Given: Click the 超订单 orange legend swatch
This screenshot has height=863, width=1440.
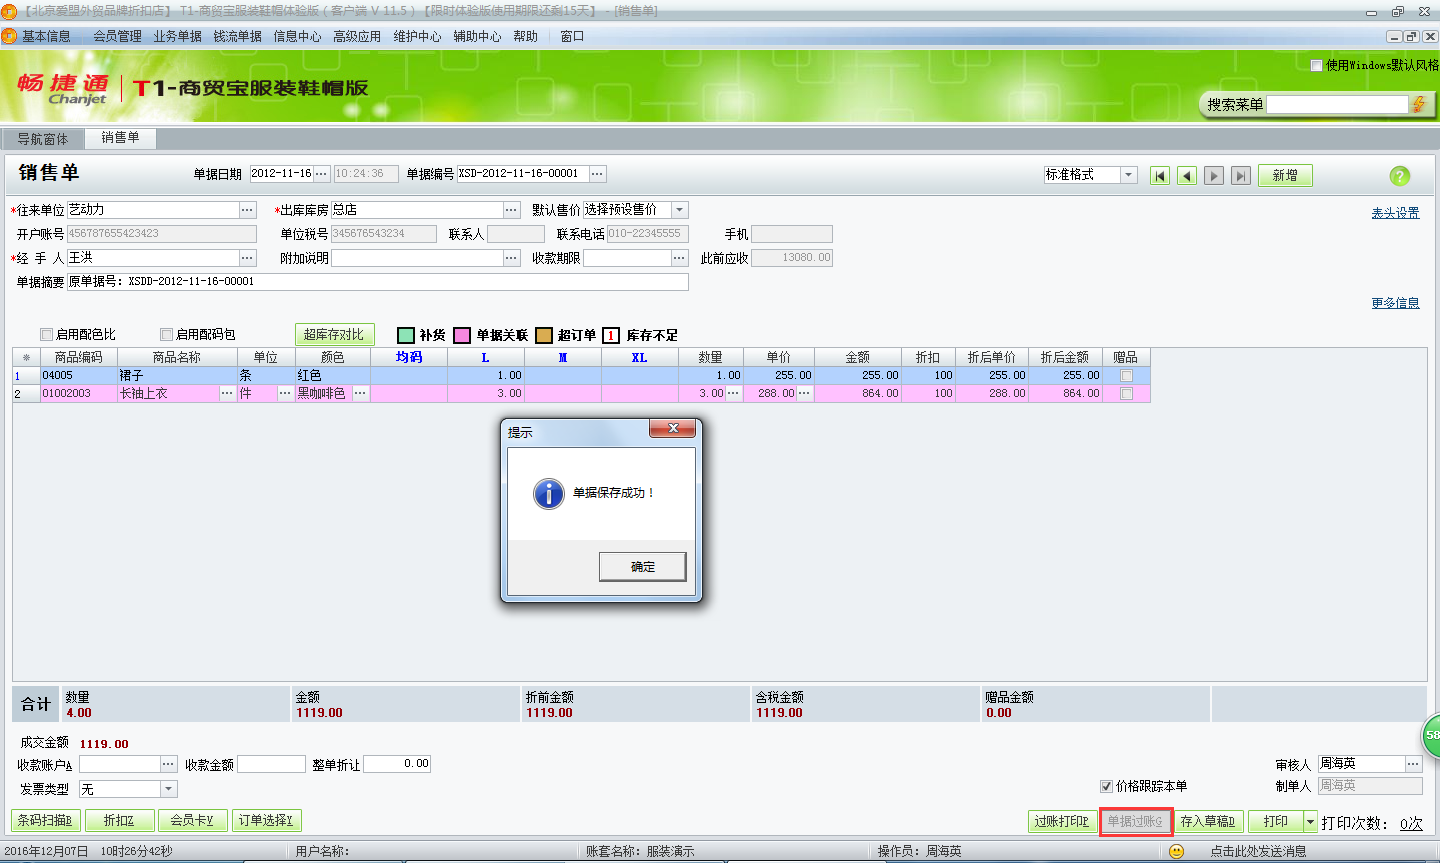Looking at the screenshot, I should click(x=544, y=335).
